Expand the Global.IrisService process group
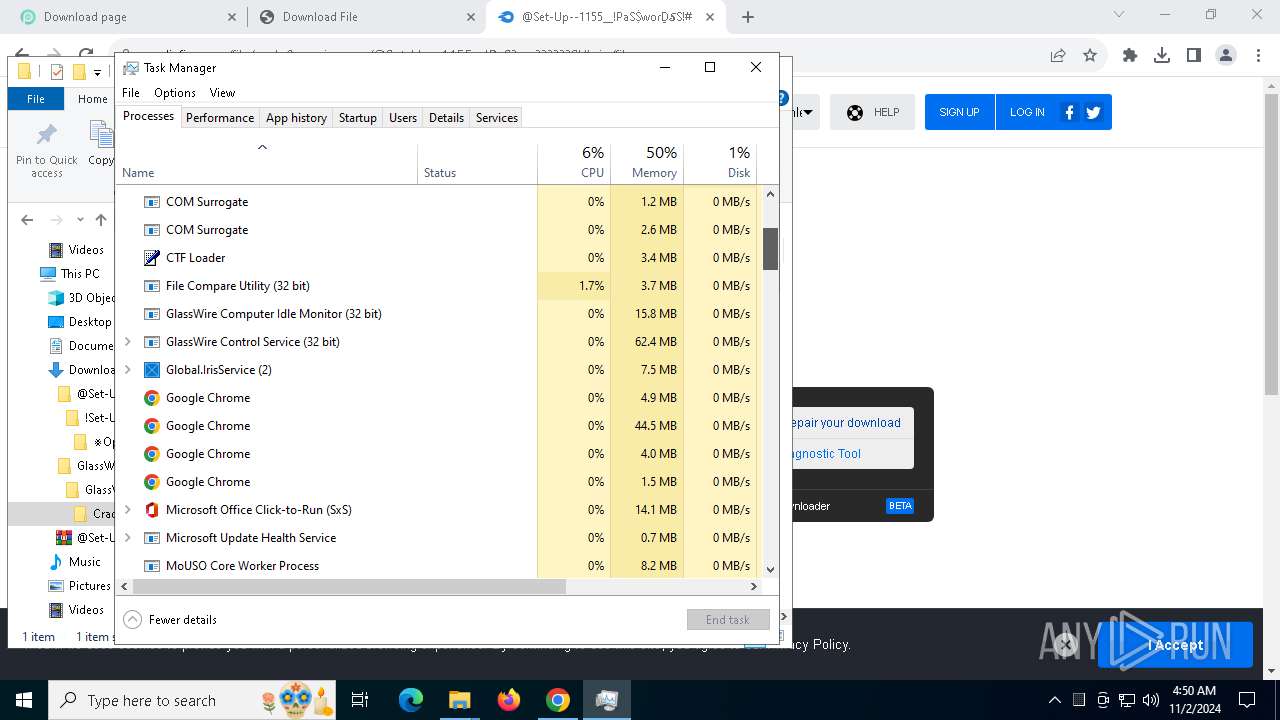1280x720 pixels. pos(127,370)
